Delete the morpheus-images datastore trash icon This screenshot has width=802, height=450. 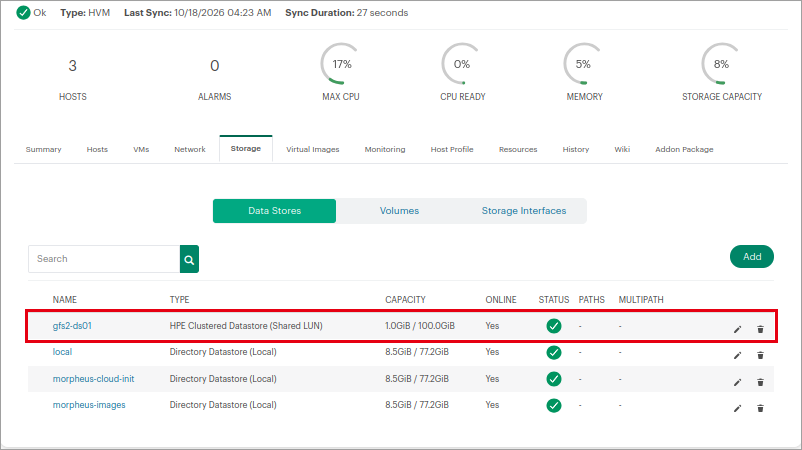click(760, 408)
